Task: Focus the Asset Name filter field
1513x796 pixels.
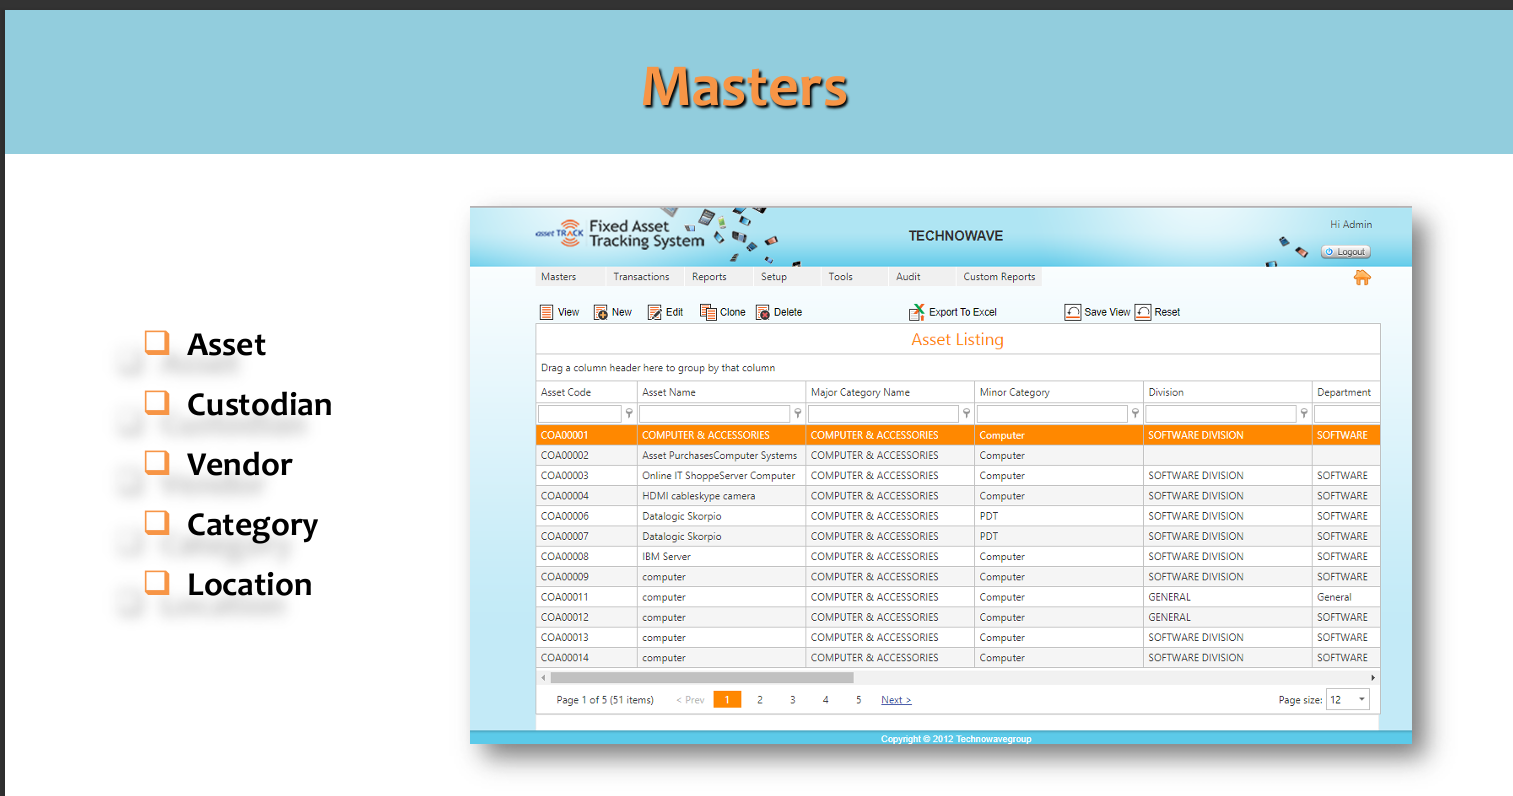Action: coord(715,413)
